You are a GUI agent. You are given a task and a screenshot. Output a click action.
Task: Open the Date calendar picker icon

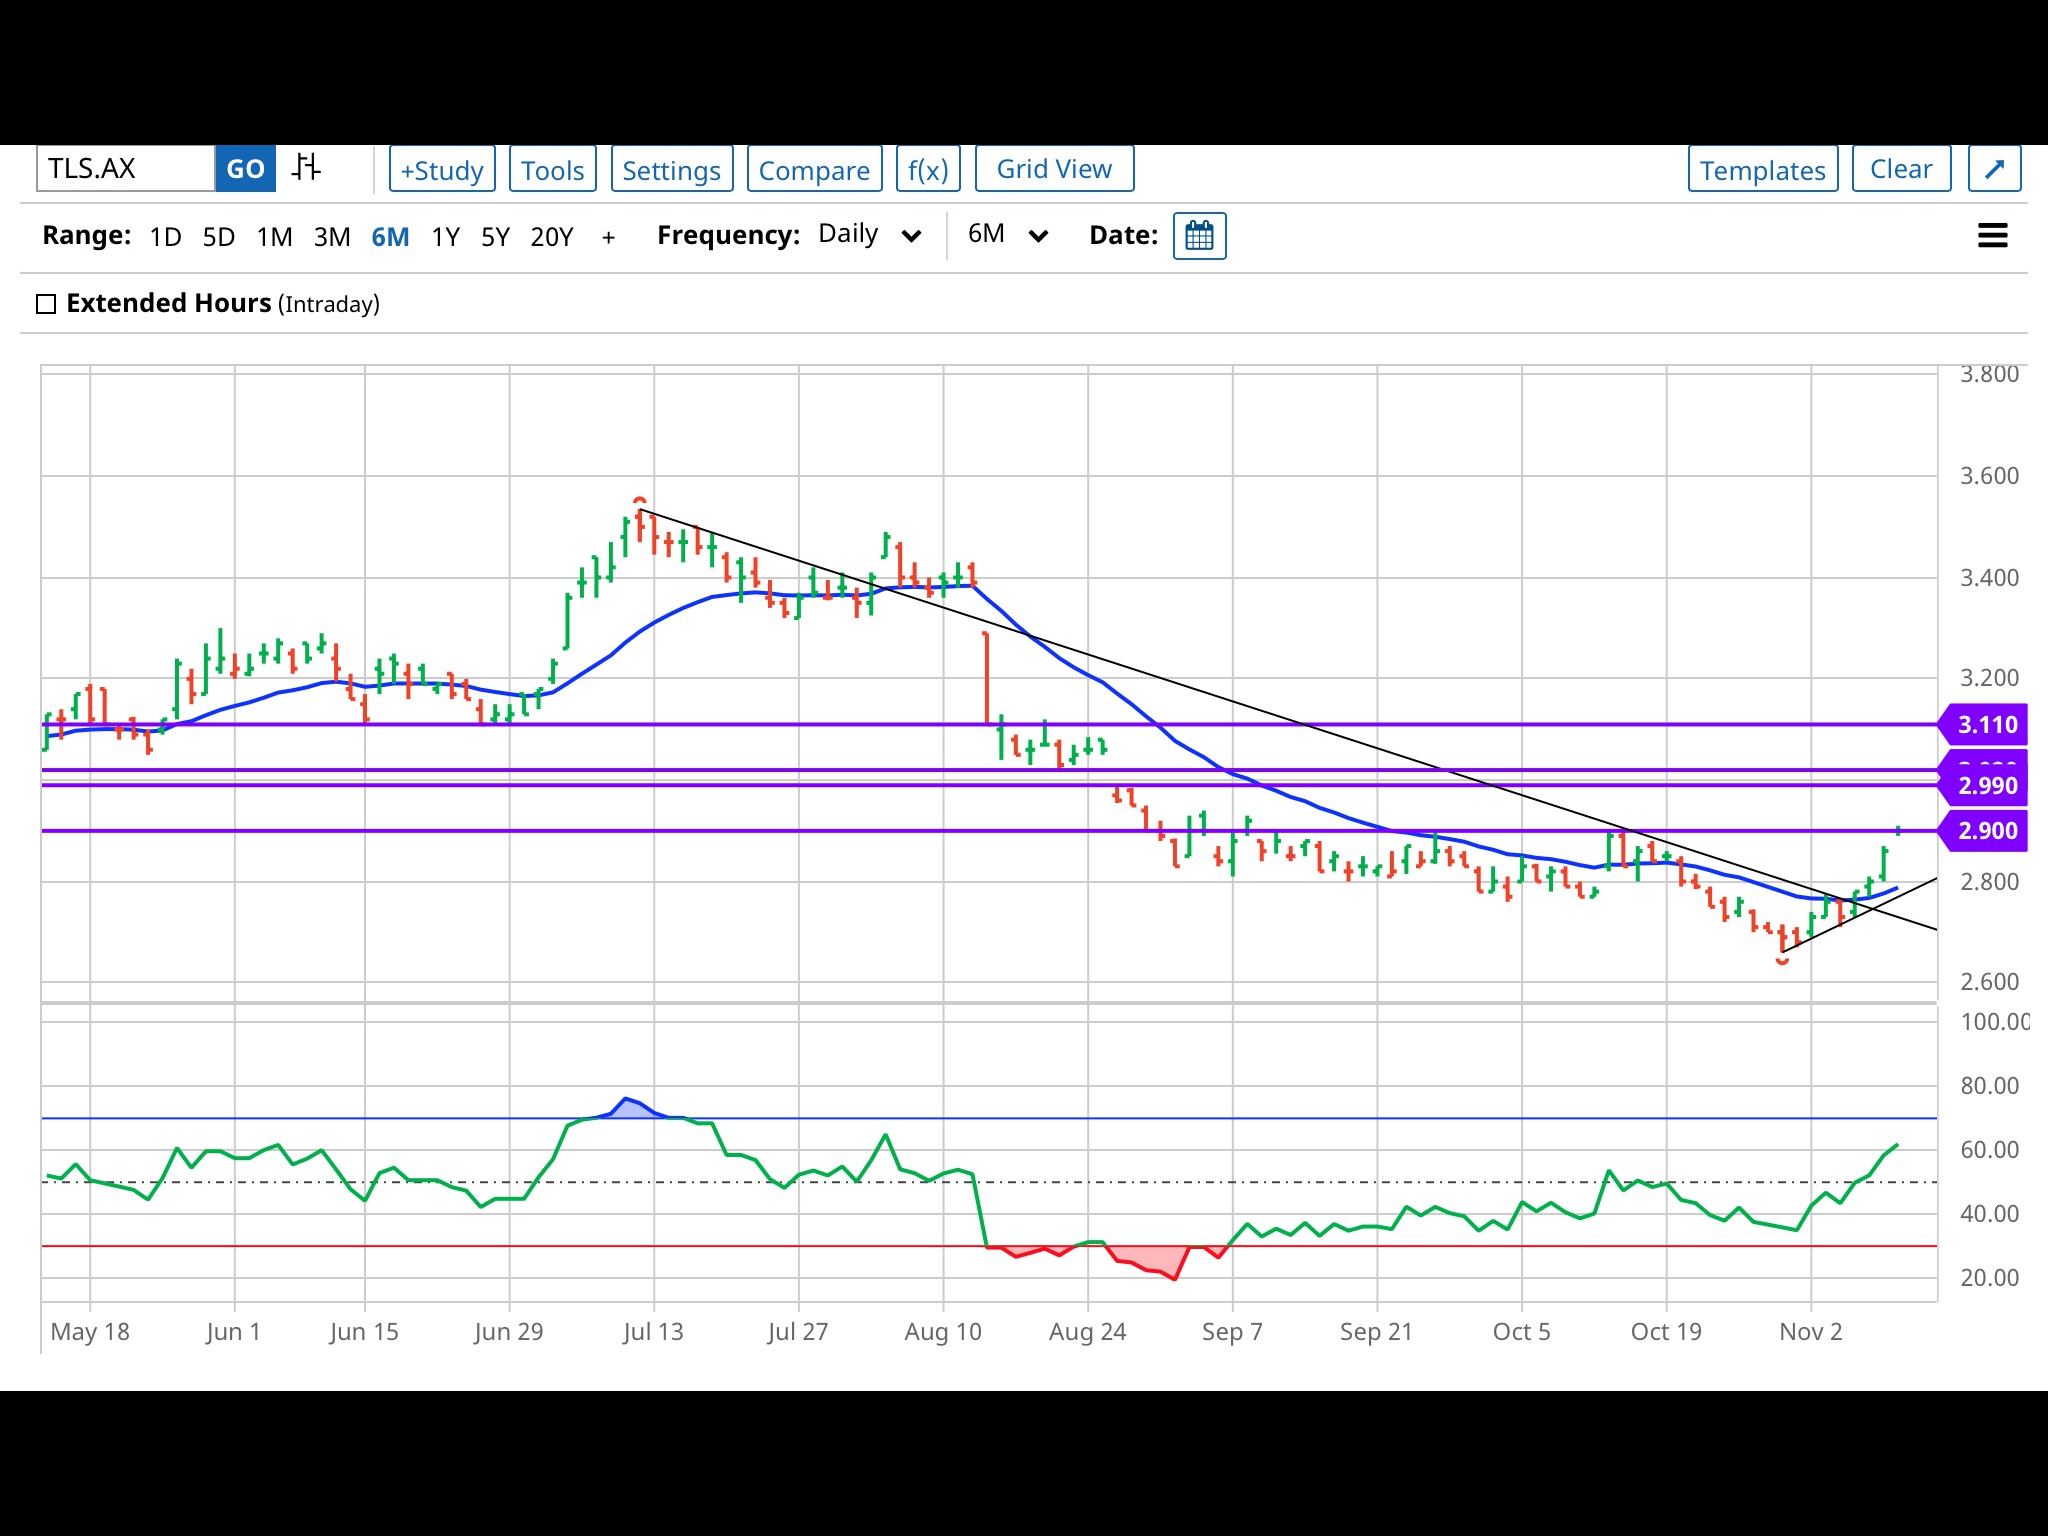[1199, 236]
